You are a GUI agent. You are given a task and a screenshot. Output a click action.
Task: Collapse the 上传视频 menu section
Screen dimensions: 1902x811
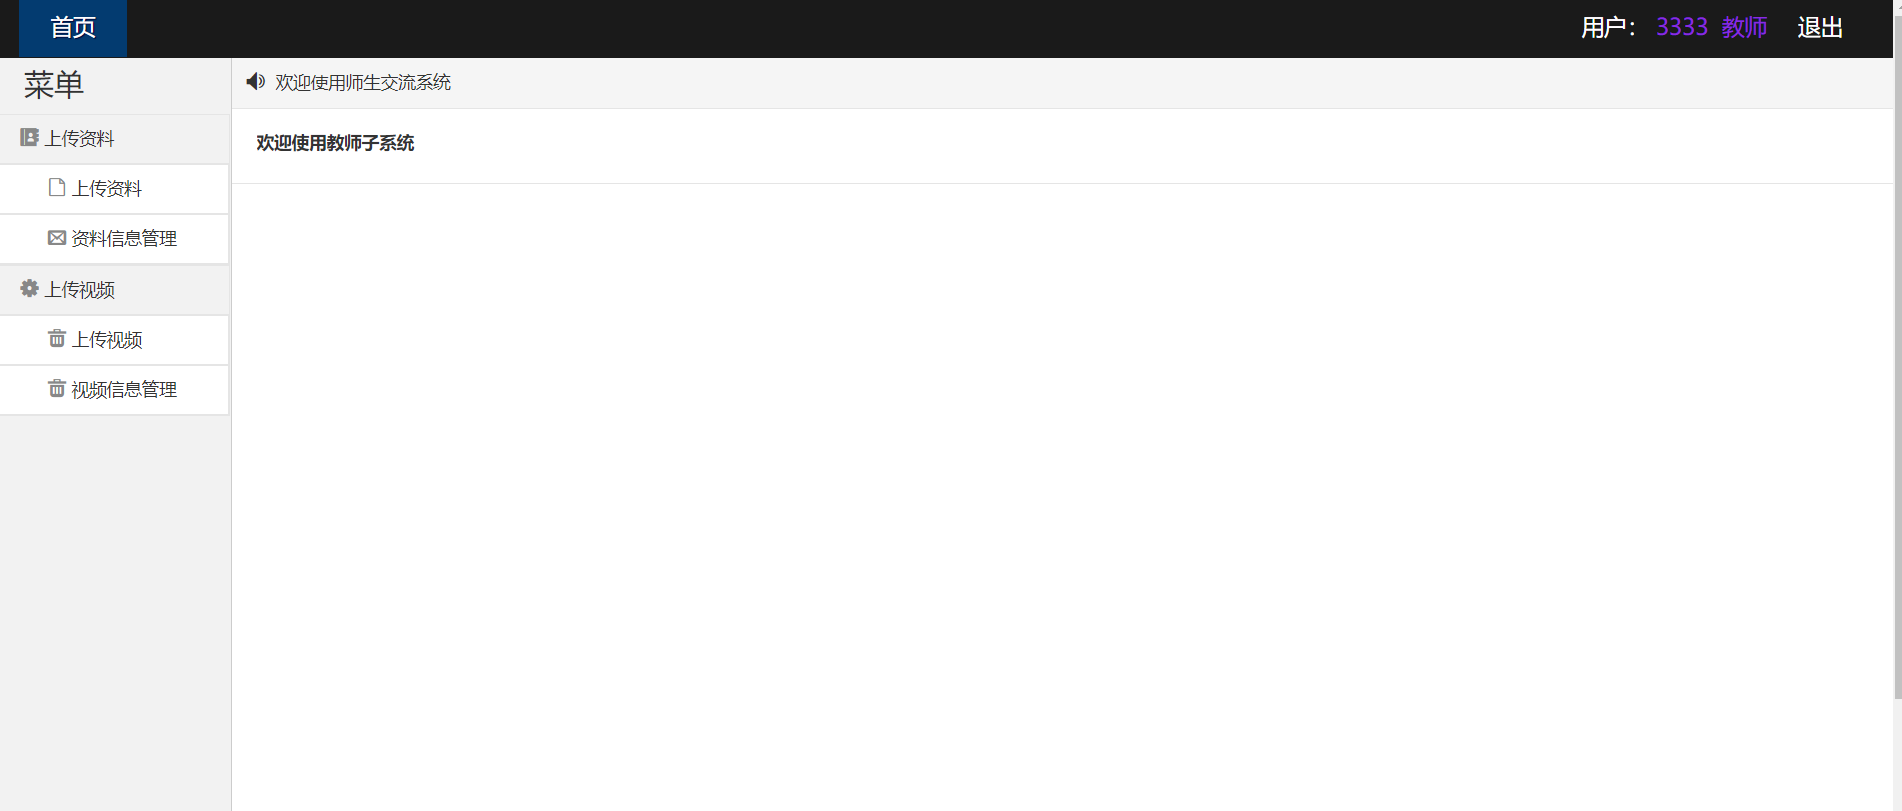point(115,290)
